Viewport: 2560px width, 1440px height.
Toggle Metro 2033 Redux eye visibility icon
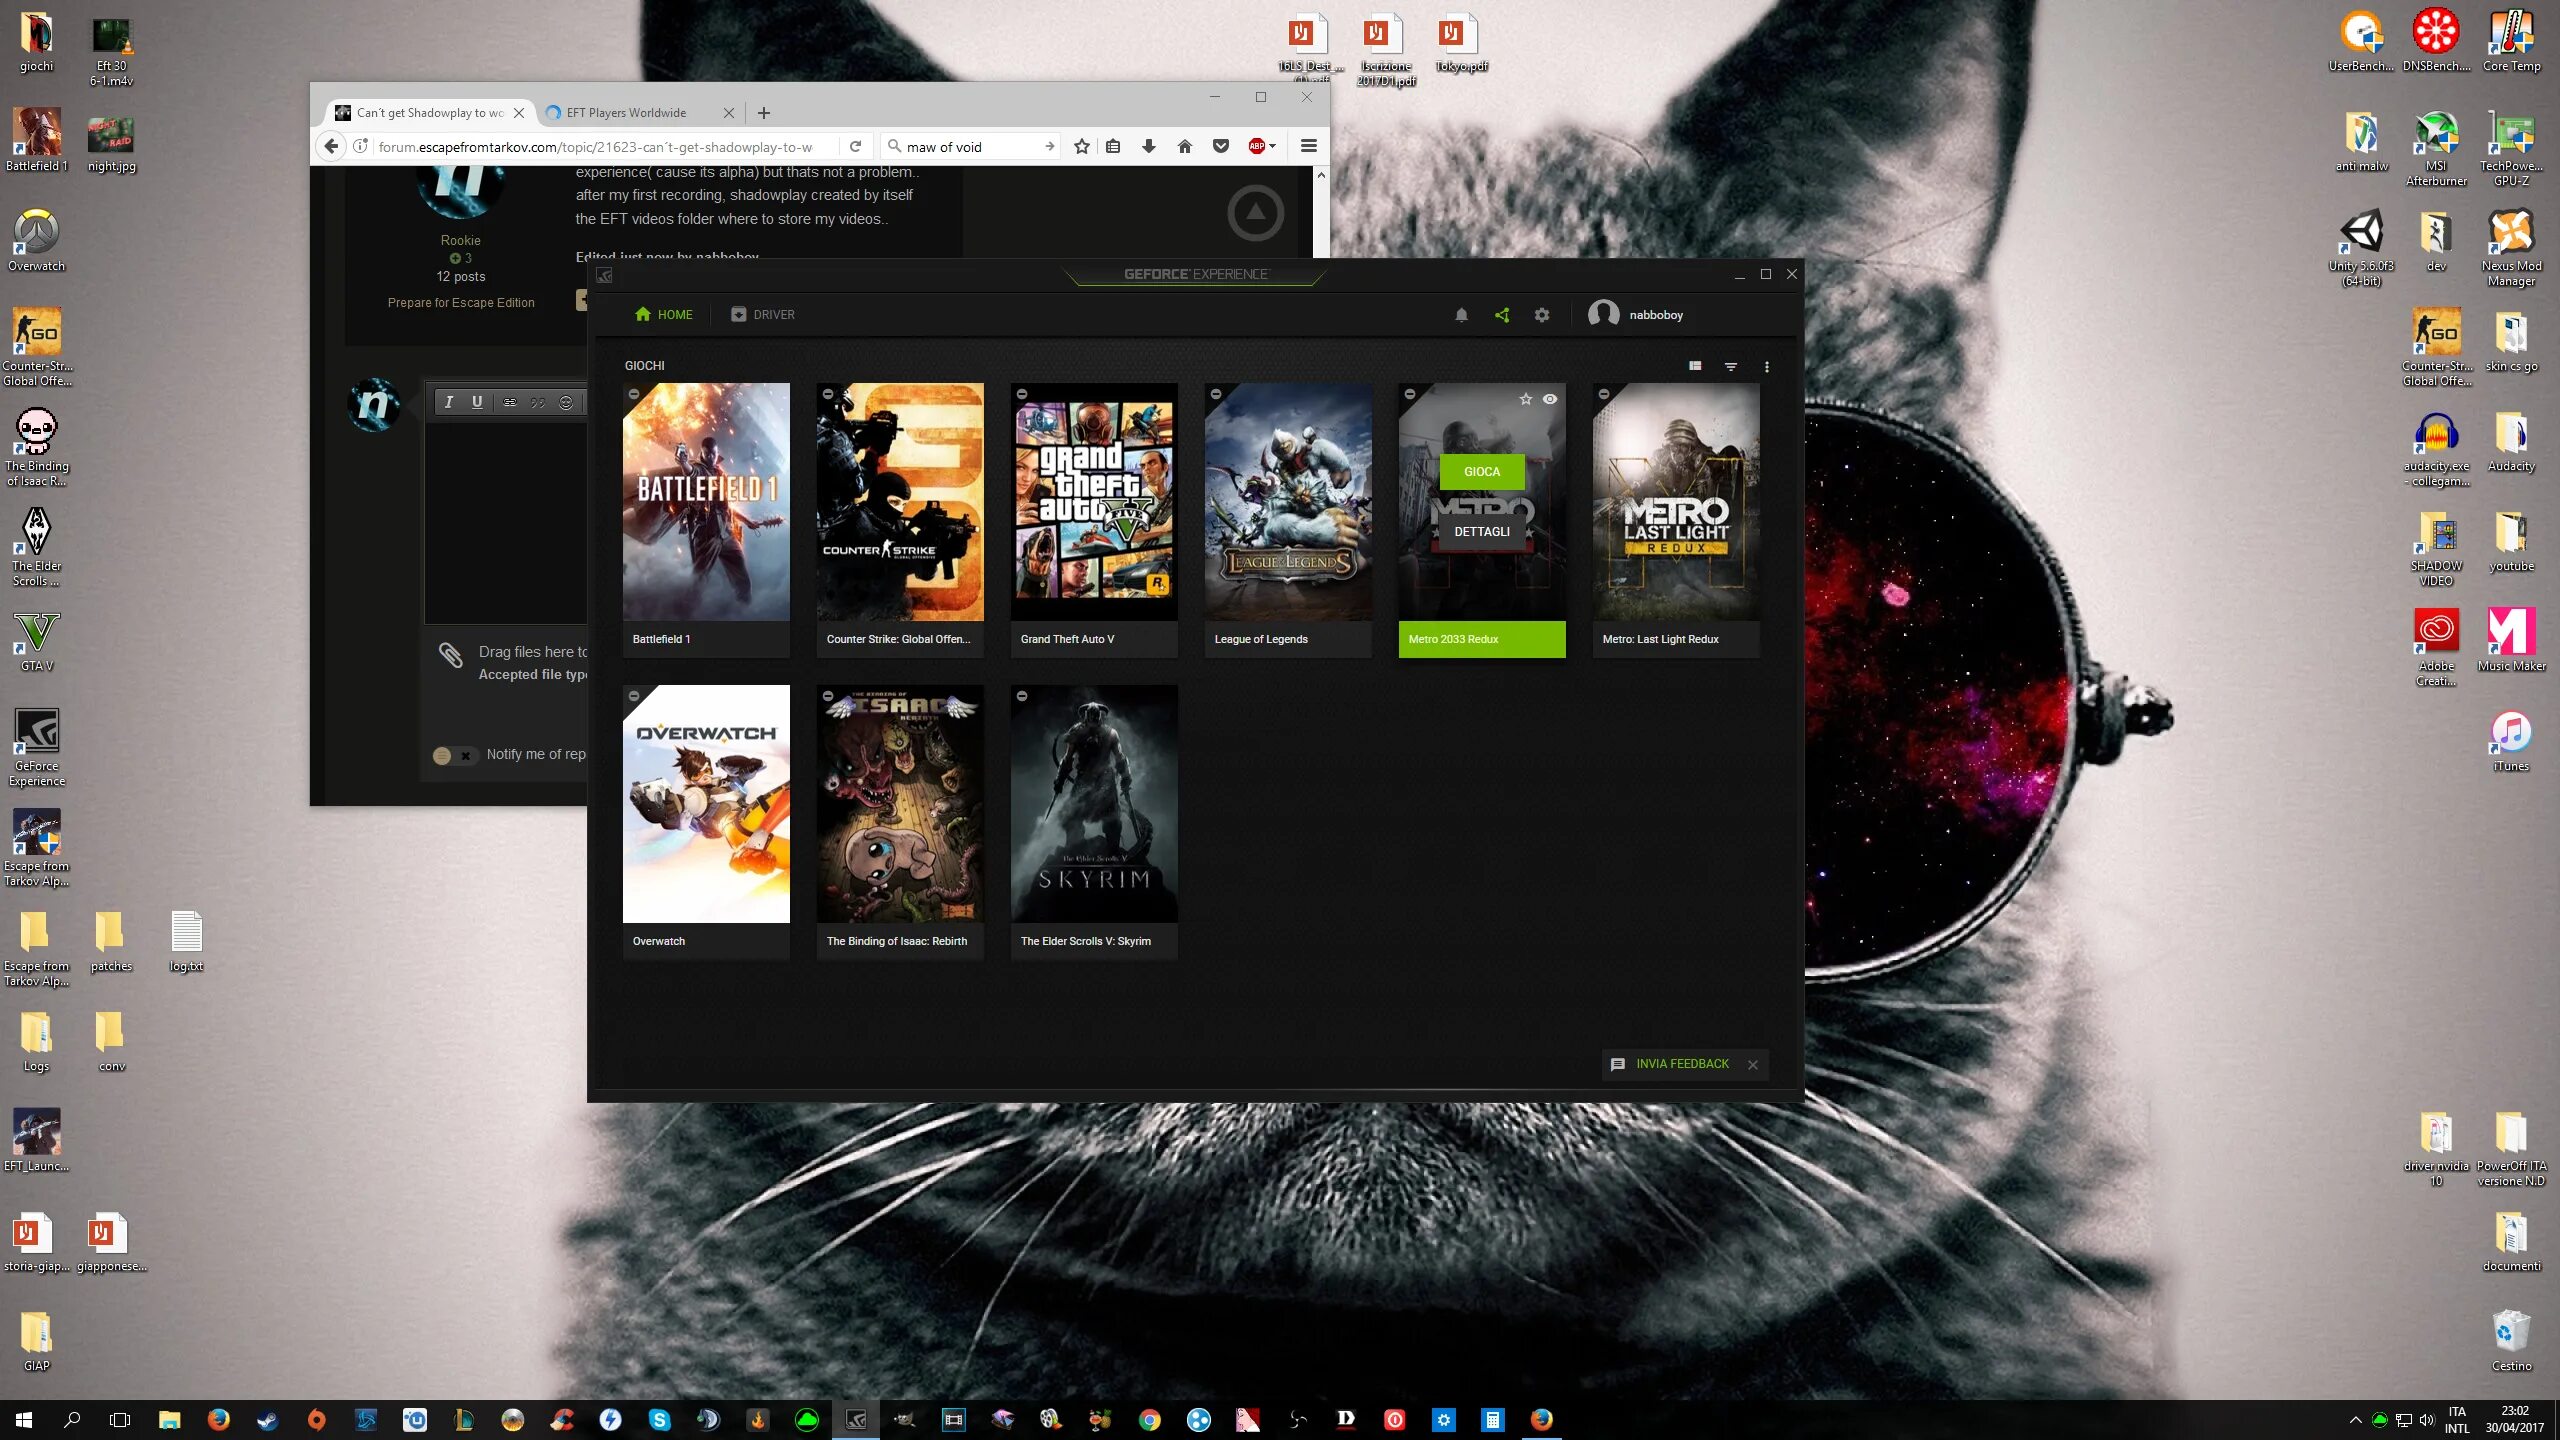1550,399
